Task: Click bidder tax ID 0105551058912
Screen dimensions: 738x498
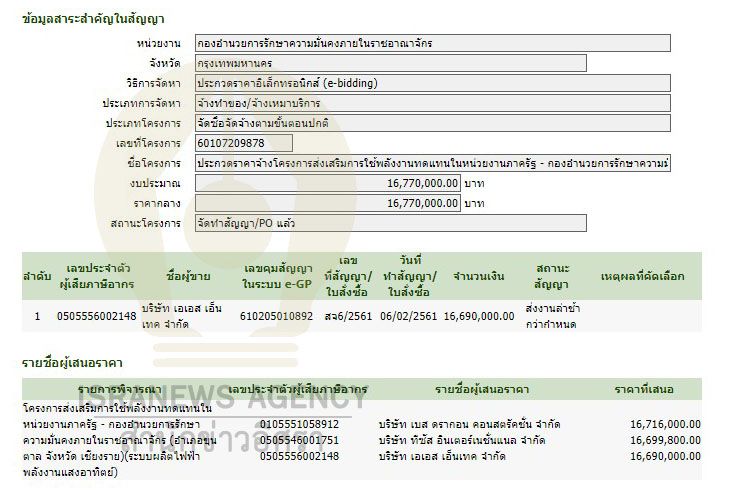Action: pyautogui.click(x=299, y=424)
